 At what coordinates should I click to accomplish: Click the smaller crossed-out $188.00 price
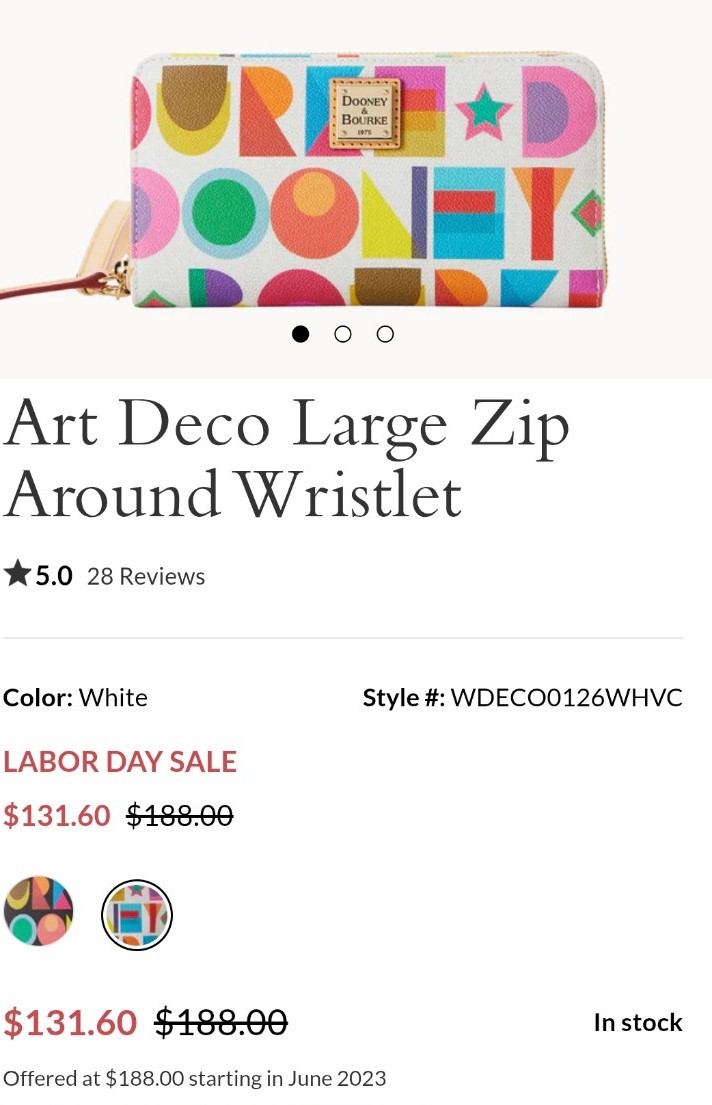click(179, 815)
